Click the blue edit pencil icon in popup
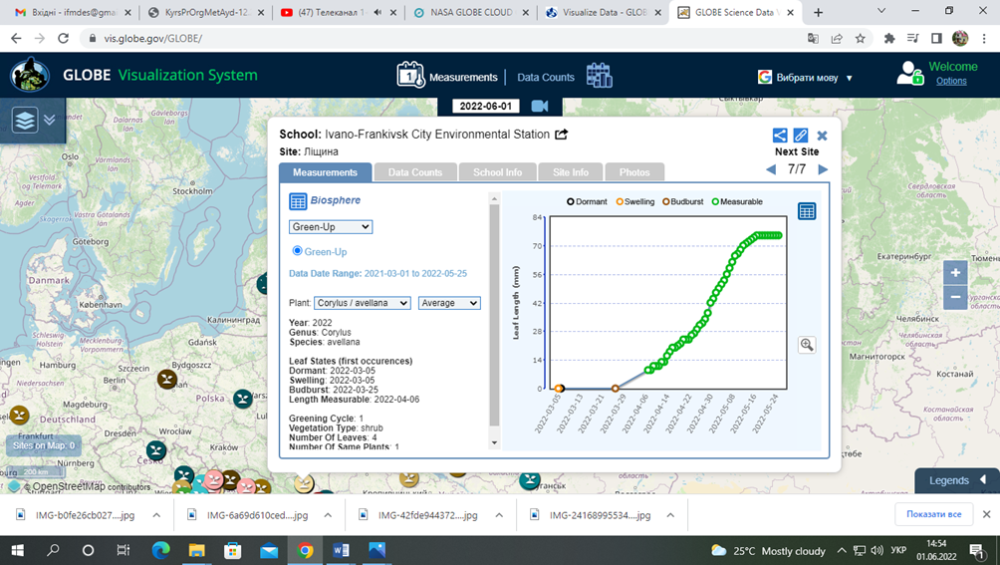Viewport: 1000px width, 565px height. (801, 135)
